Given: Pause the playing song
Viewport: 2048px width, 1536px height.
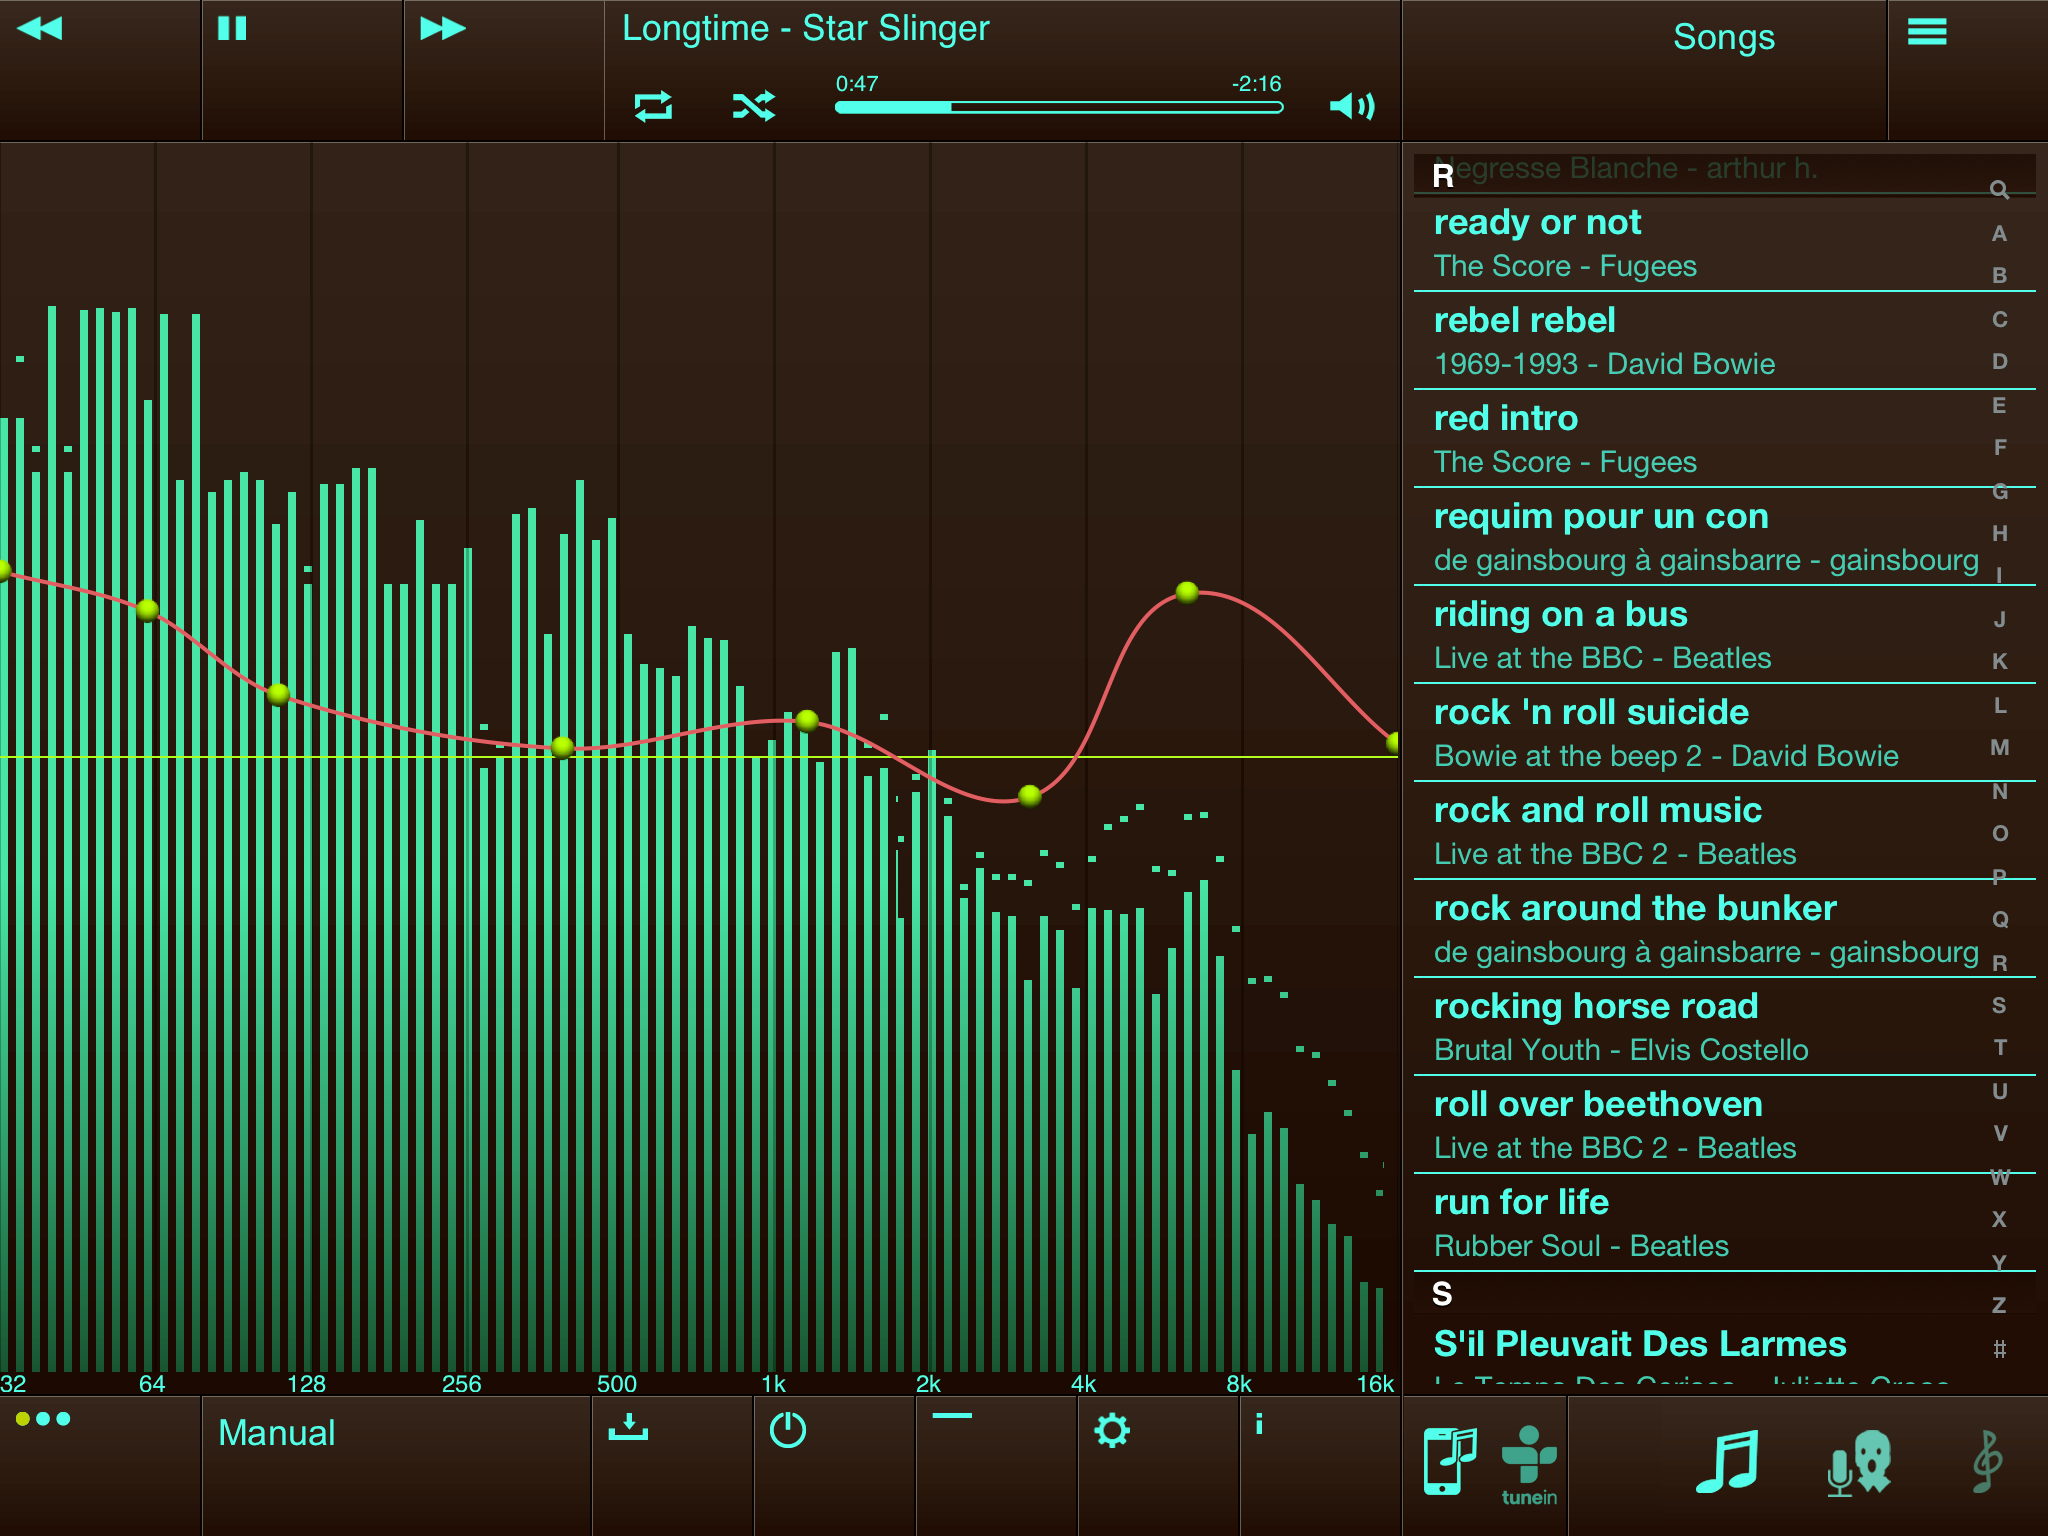Looking at the screenshot, I should pos(232,28).
